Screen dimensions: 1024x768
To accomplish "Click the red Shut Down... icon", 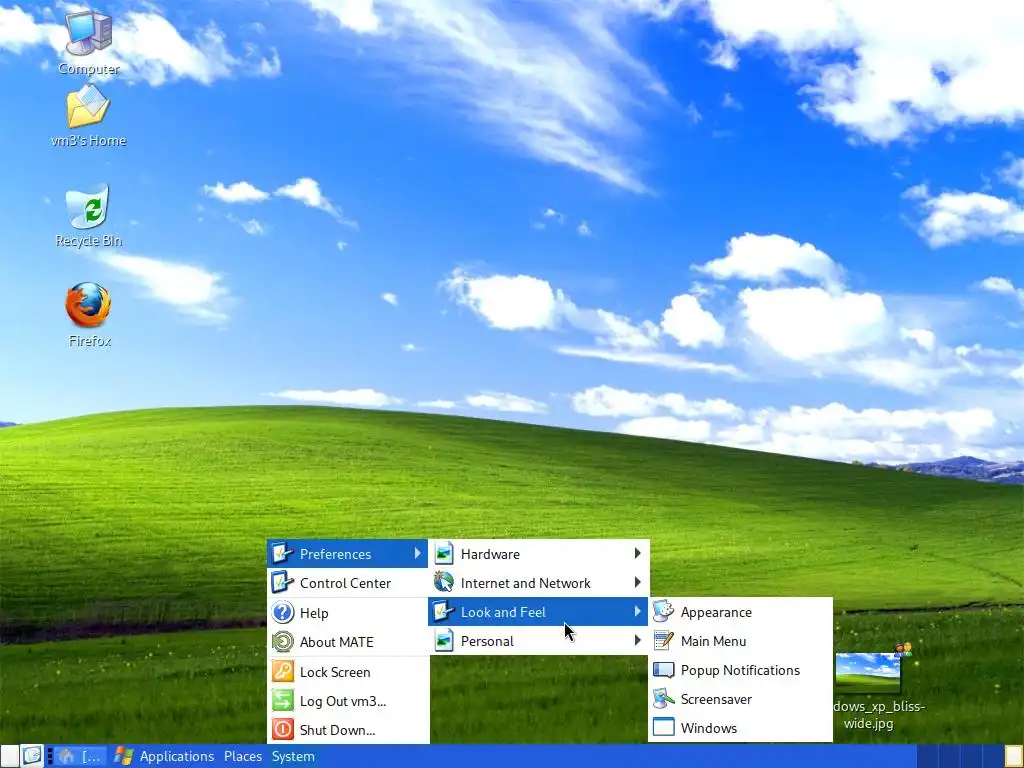I will point(283,729).
